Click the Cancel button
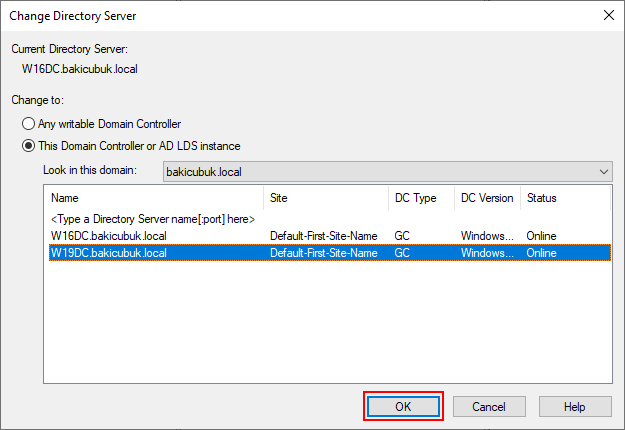This screenshot has width=625, height=430. pos(489,406)
